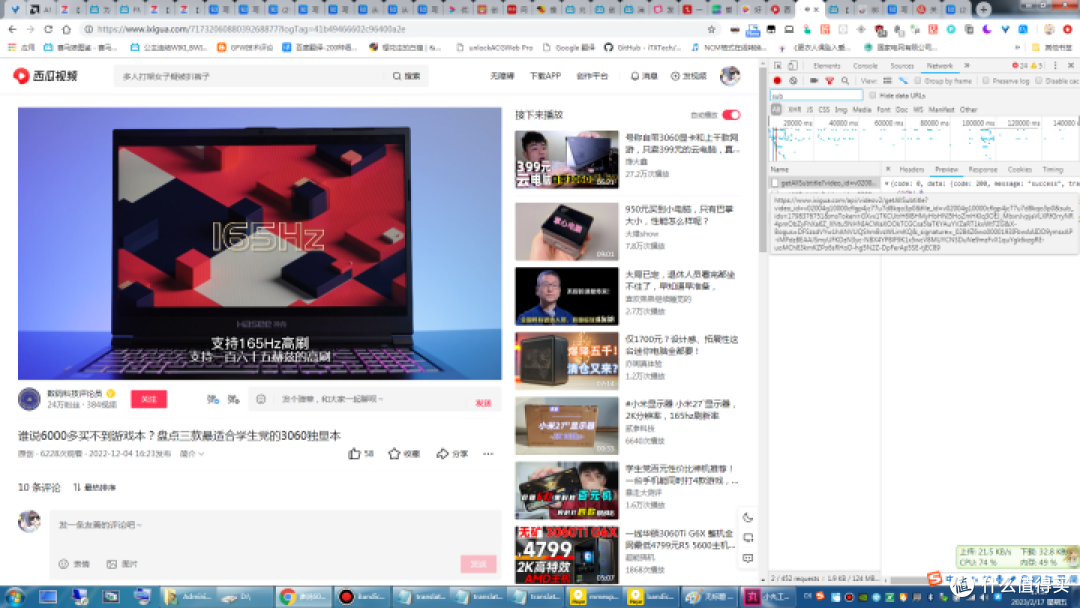1080x608 pixels.
Task: Open the comment sort order option
Action: click(94, 488)
